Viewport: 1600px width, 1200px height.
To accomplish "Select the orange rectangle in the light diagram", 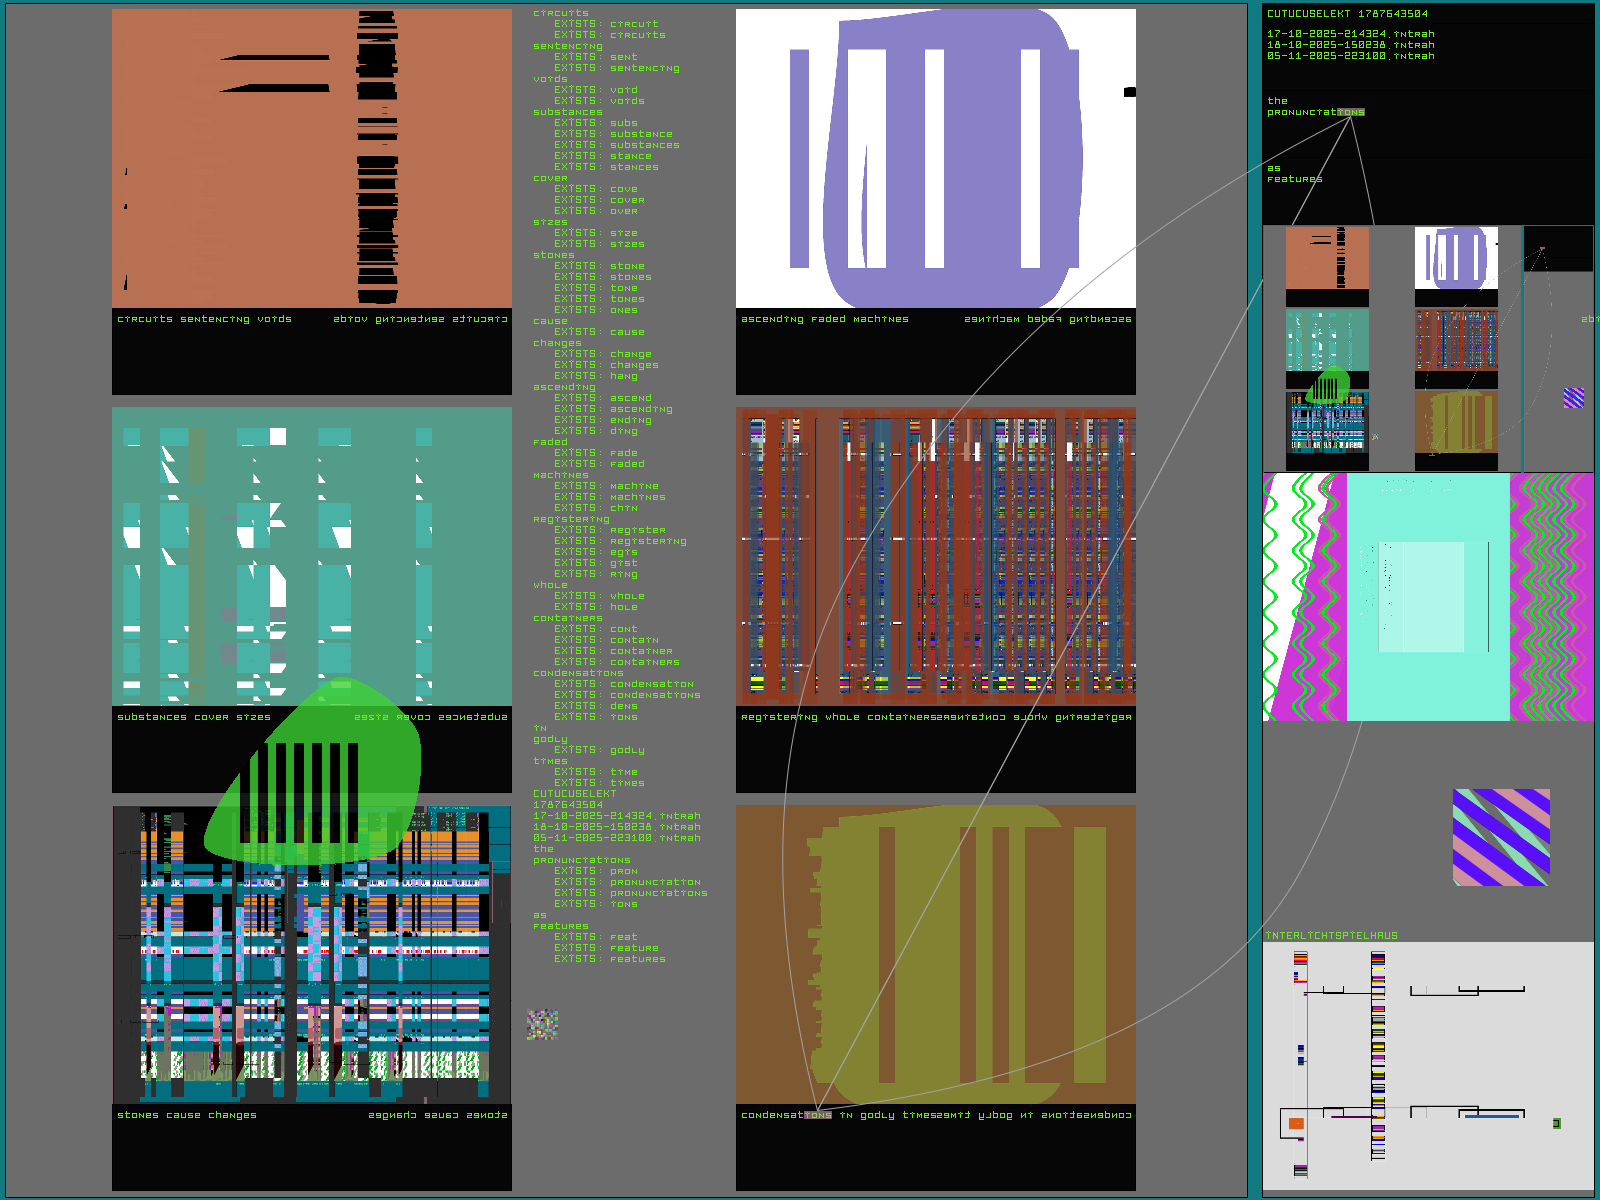I will 1296,1124.
